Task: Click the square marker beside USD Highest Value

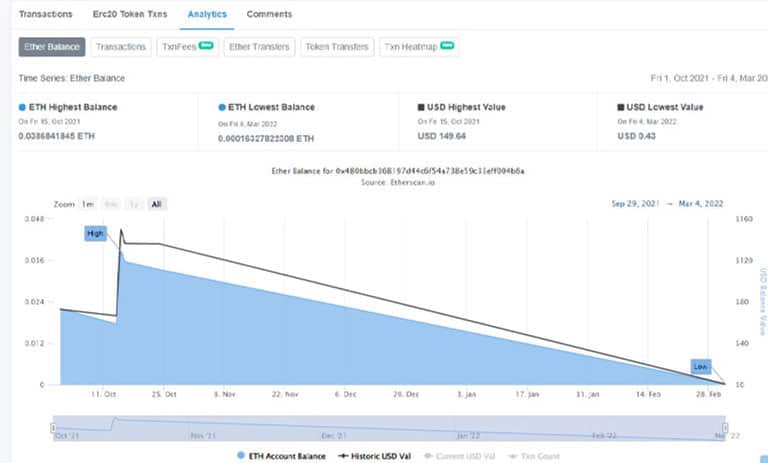Action: (421, 107)
